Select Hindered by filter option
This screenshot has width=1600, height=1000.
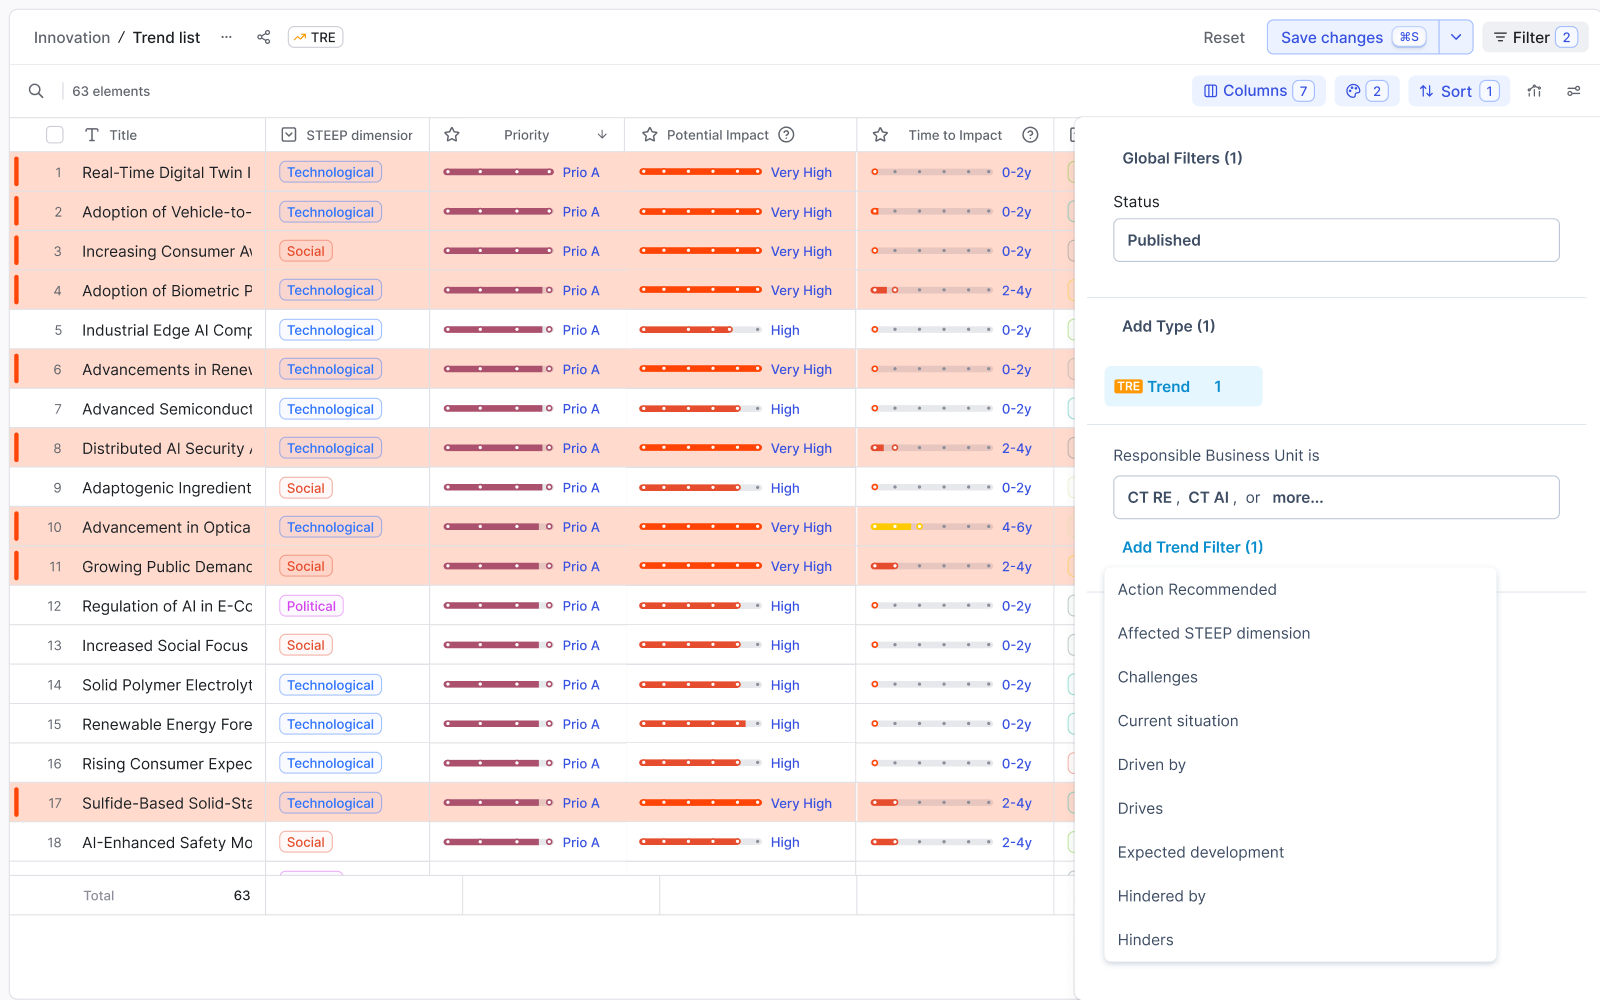tap(1161, 897)
